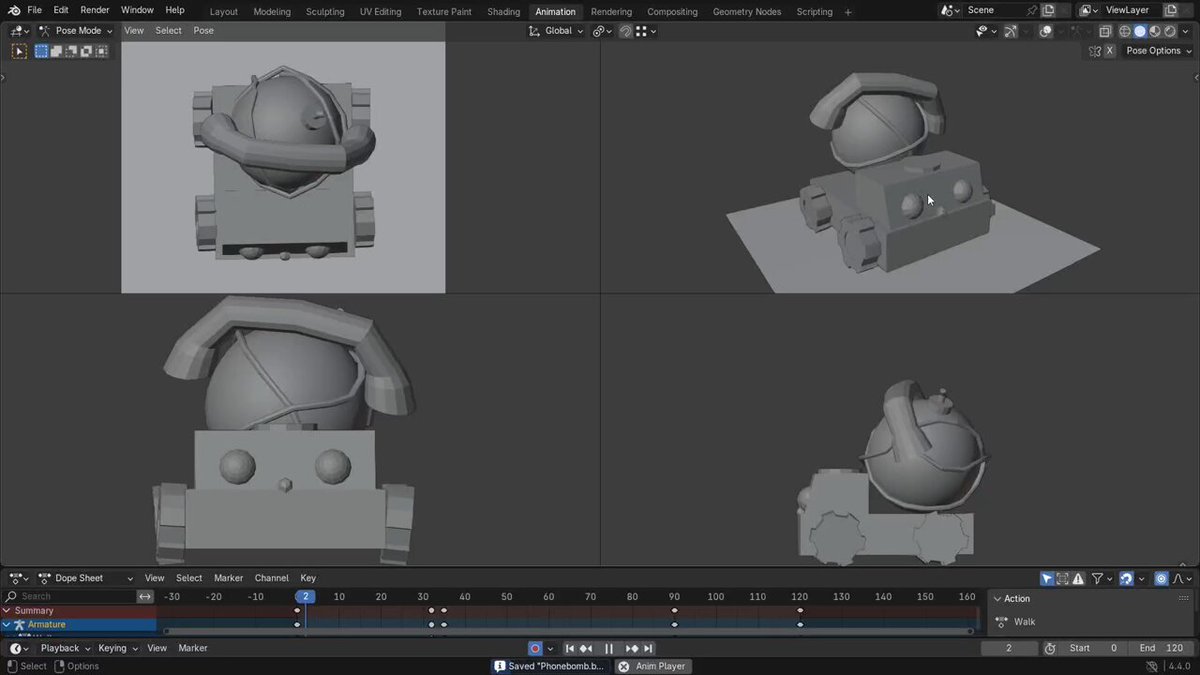Switch to Wireframe viewport shading
Viewport: 1200px width, 675px height.
click(x=1125, y=31)
